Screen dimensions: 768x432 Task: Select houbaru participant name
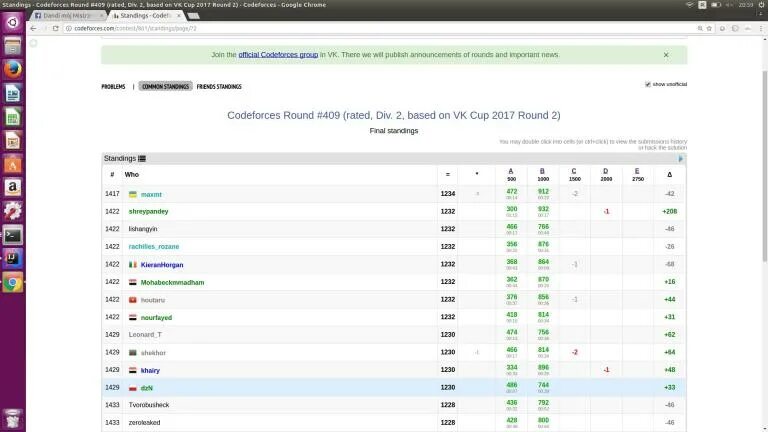(153, 300)
